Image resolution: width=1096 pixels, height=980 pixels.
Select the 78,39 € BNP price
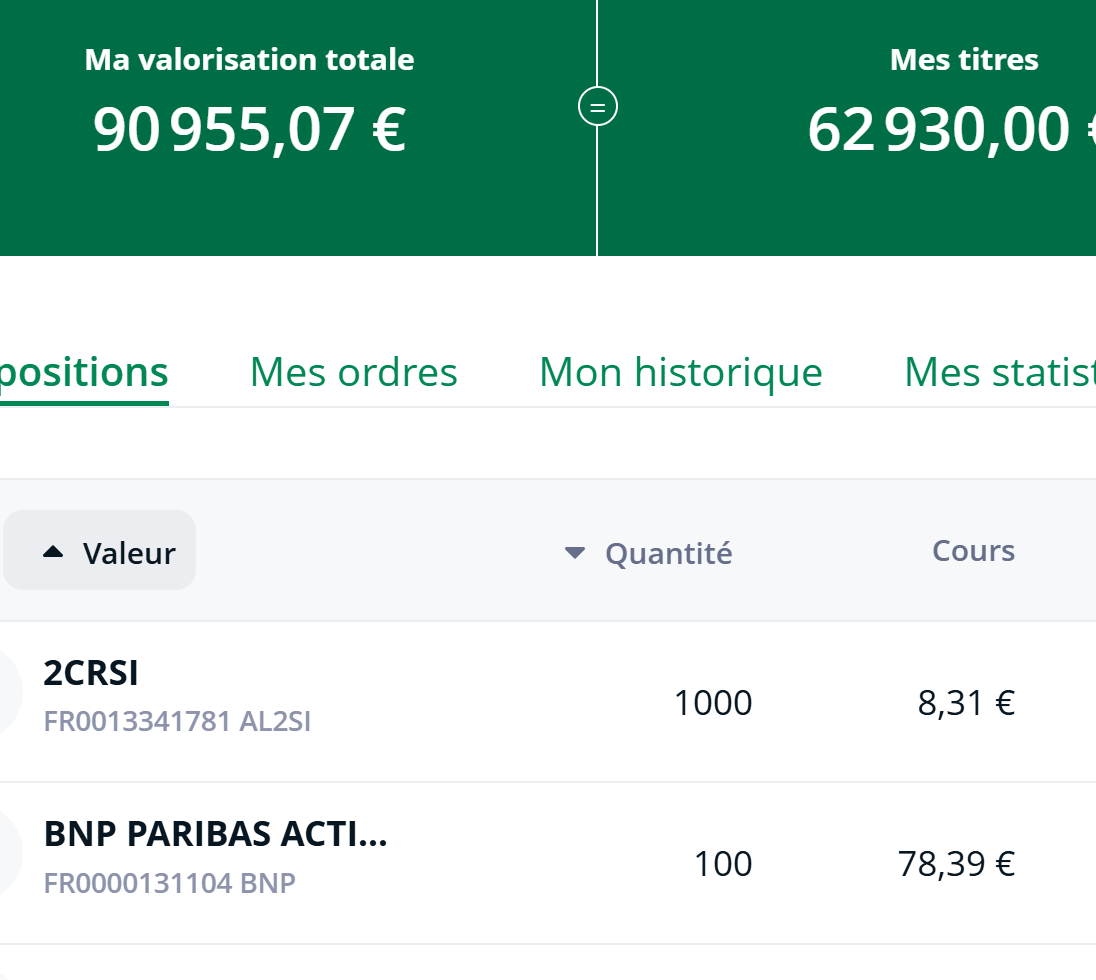pyautogui.click(x=956, y=864)
